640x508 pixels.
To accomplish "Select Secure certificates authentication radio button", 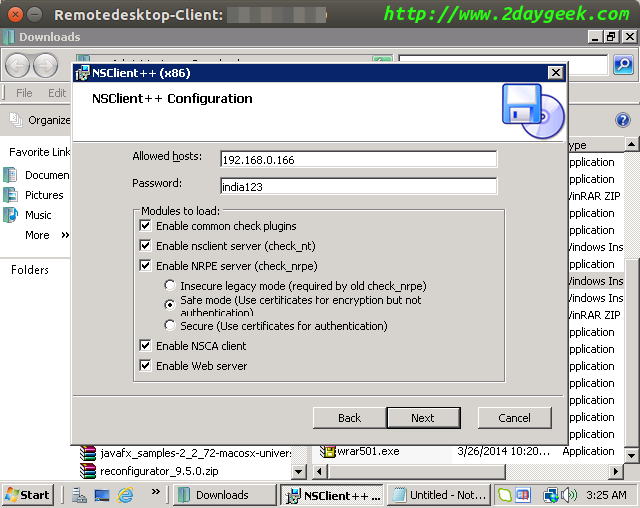I will click(170, 326).
